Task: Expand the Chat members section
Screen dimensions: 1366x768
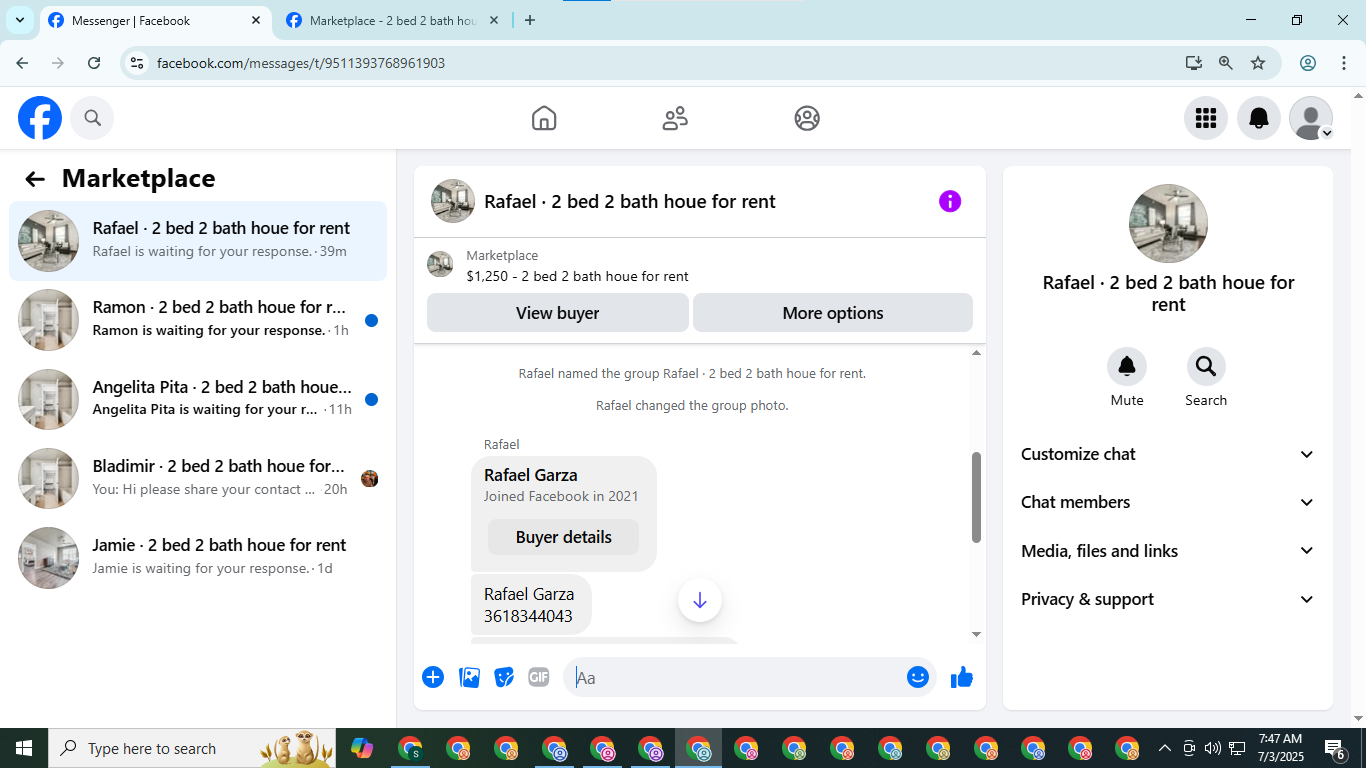Action: coord(1168,502)
